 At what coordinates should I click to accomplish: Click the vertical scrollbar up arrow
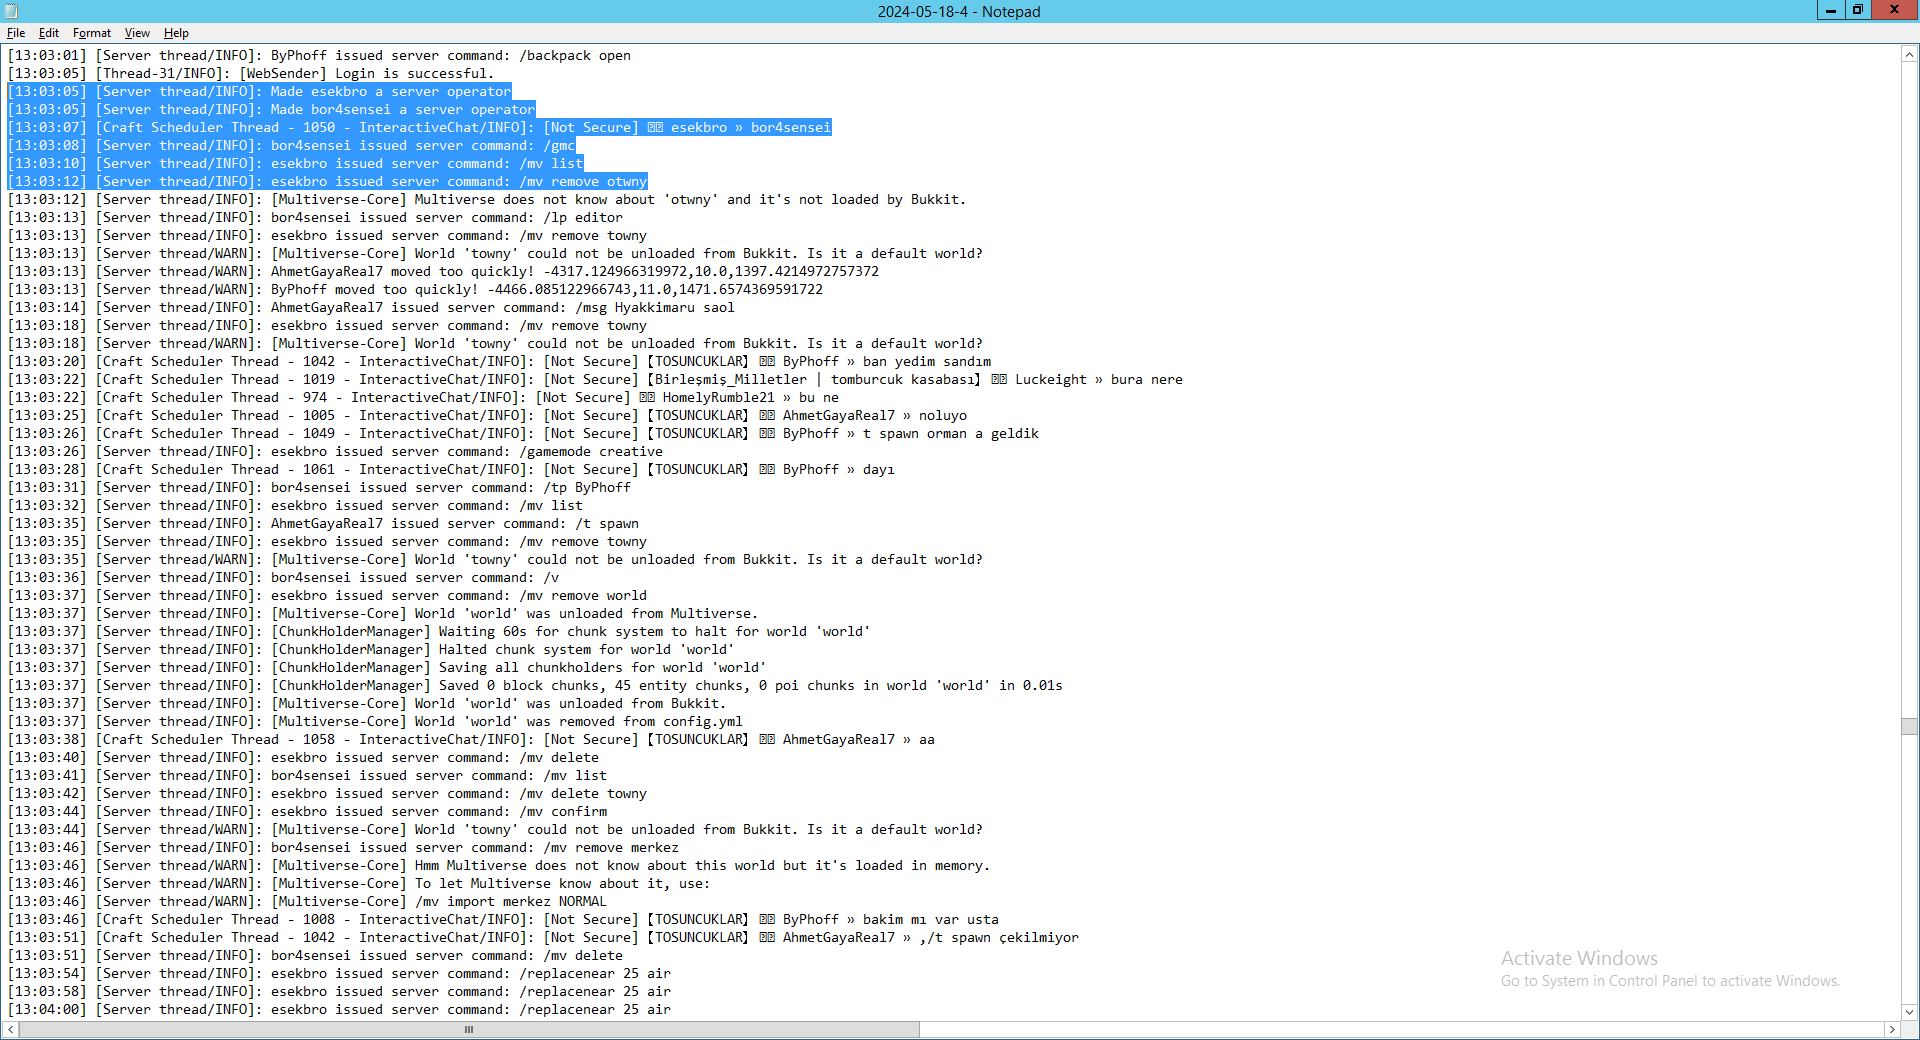coord(1910,54)
